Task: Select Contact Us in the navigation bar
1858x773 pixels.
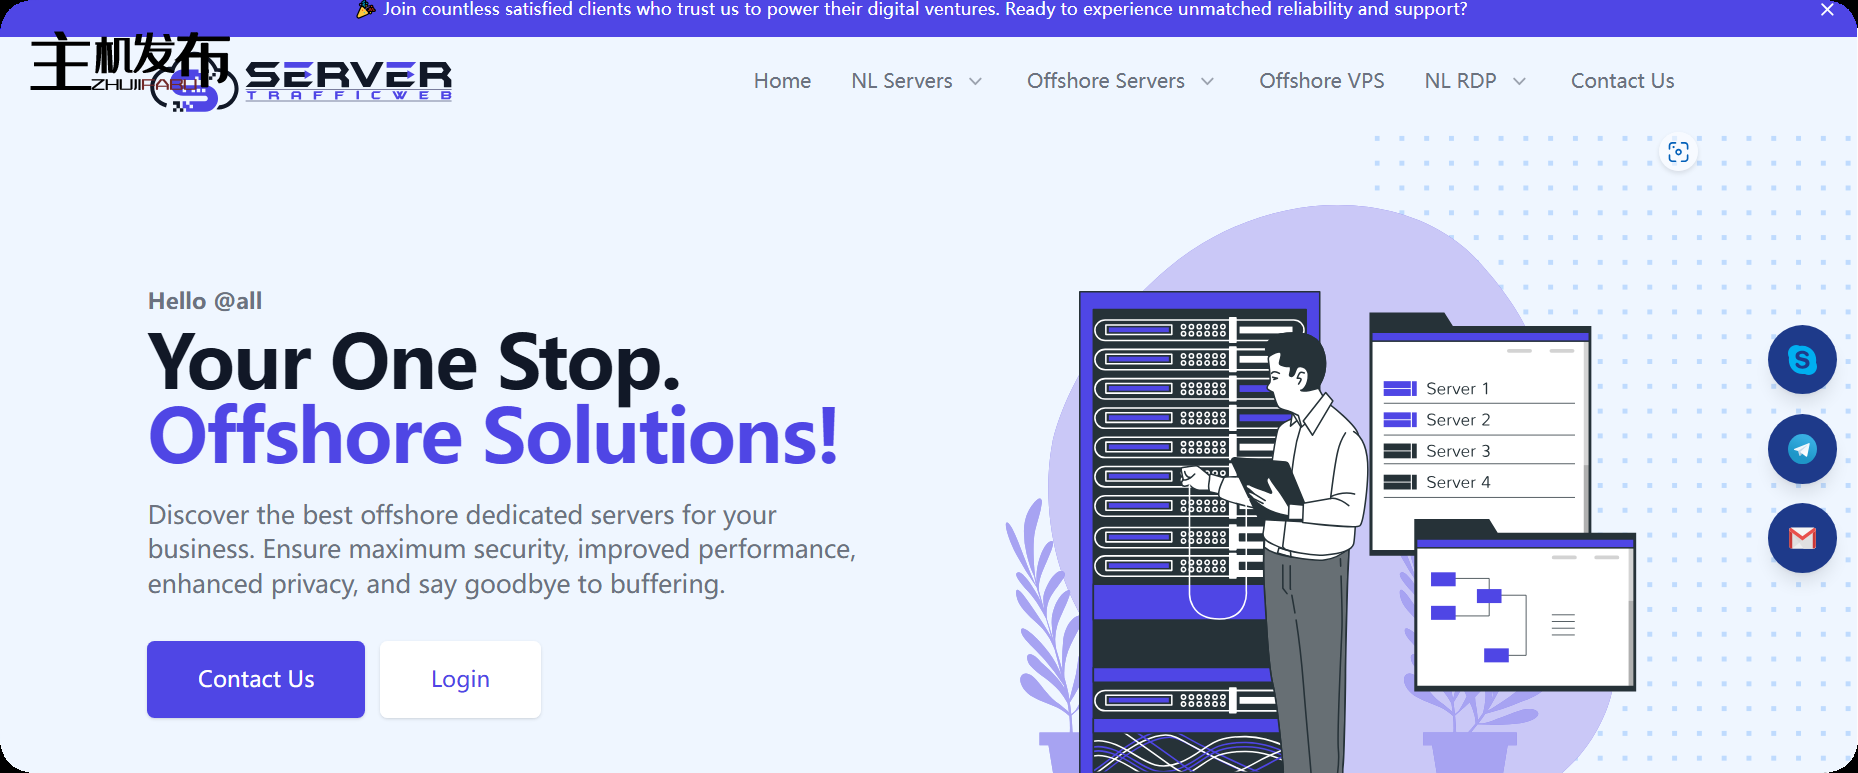Action: (x=1622, y=81)
